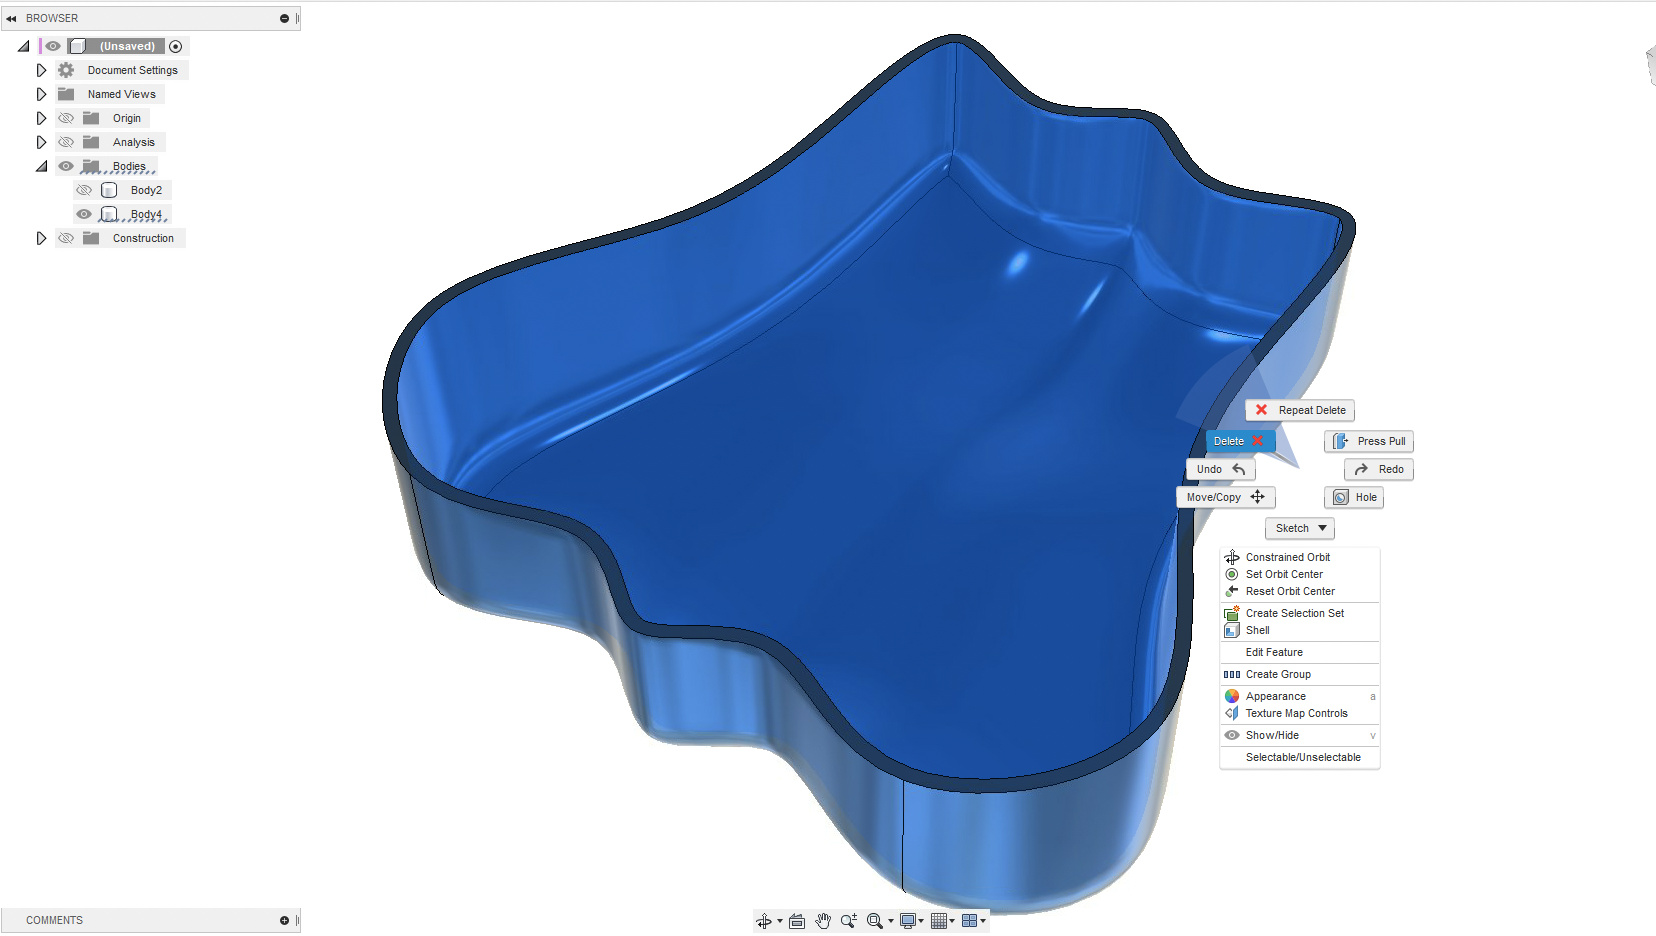Select the Orbit tool in the navigation bar
This screenshot has height=936, width=1656.
765,920
